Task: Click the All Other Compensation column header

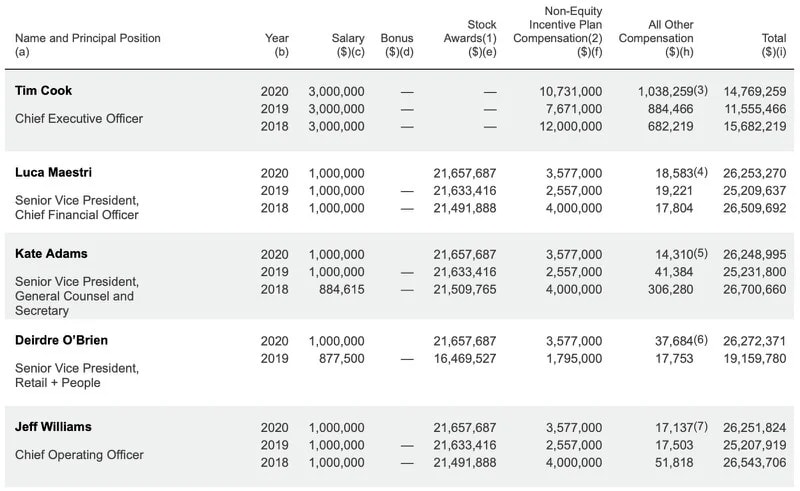Action: tap(656, 38)
